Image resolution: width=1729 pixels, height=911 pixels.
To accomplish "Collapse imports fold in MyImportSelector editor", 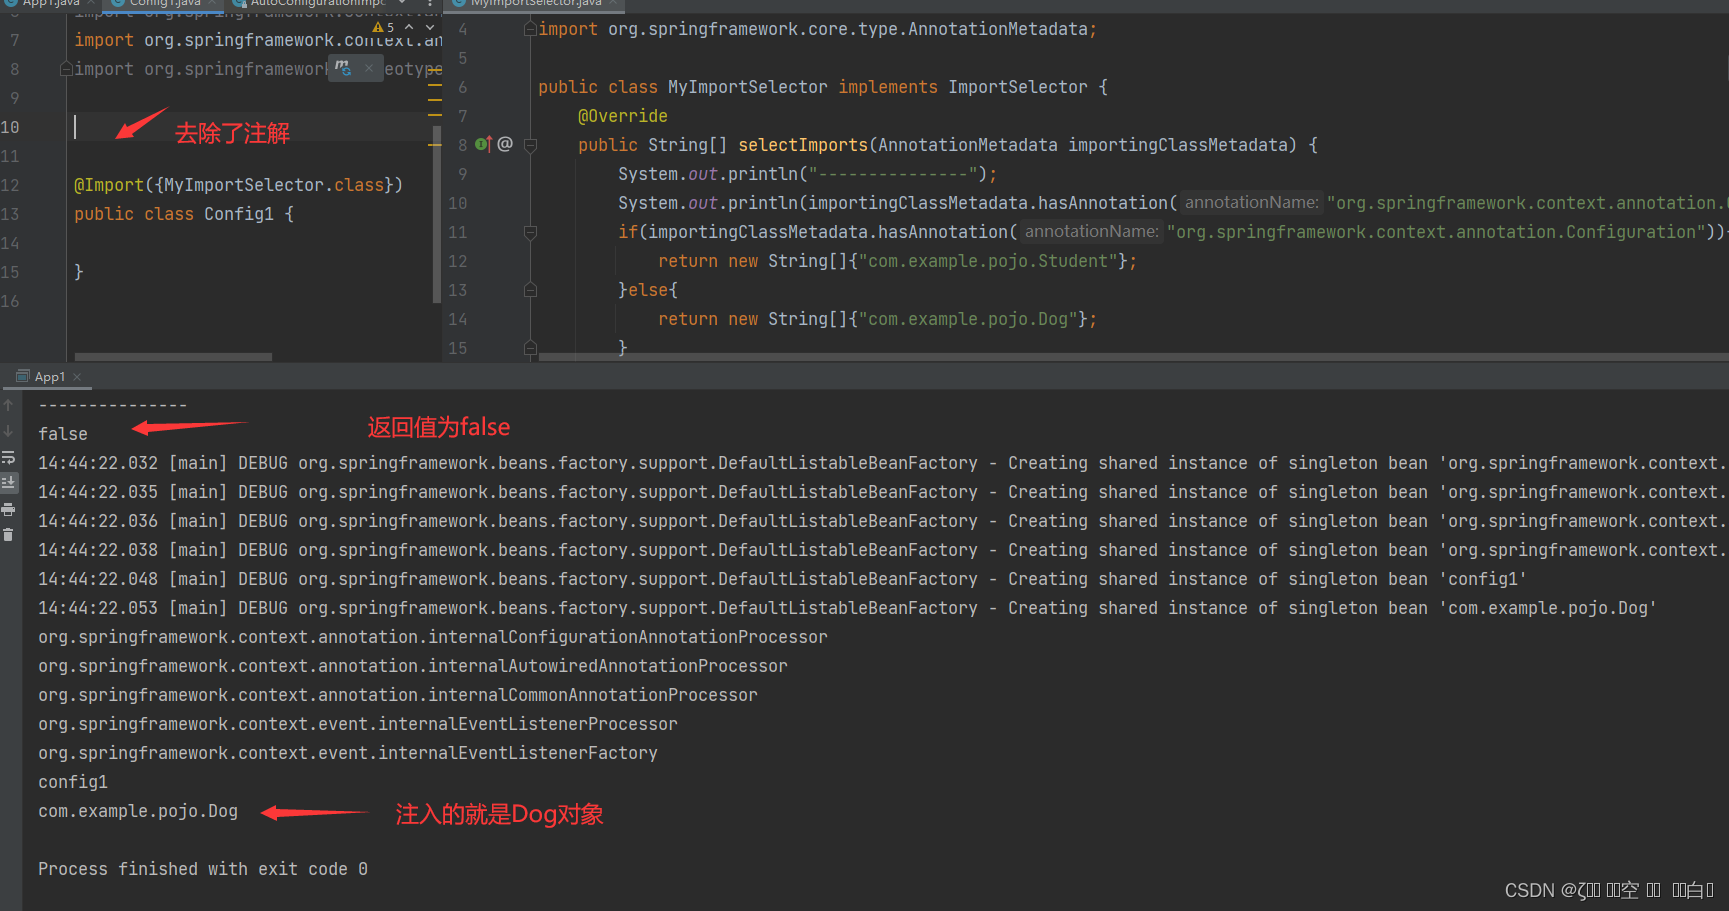I will point(530,29).
